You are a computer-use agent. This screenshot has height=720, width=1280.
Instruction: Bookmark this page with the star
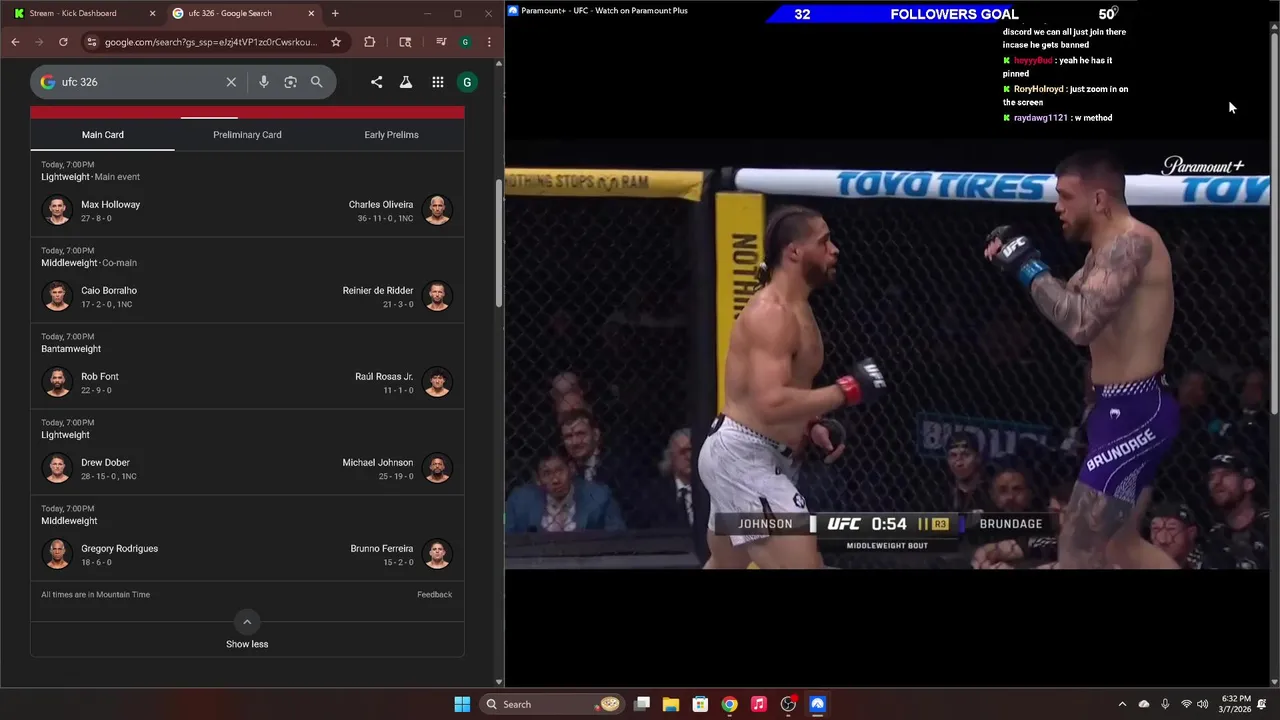click(x=336, y=42)
